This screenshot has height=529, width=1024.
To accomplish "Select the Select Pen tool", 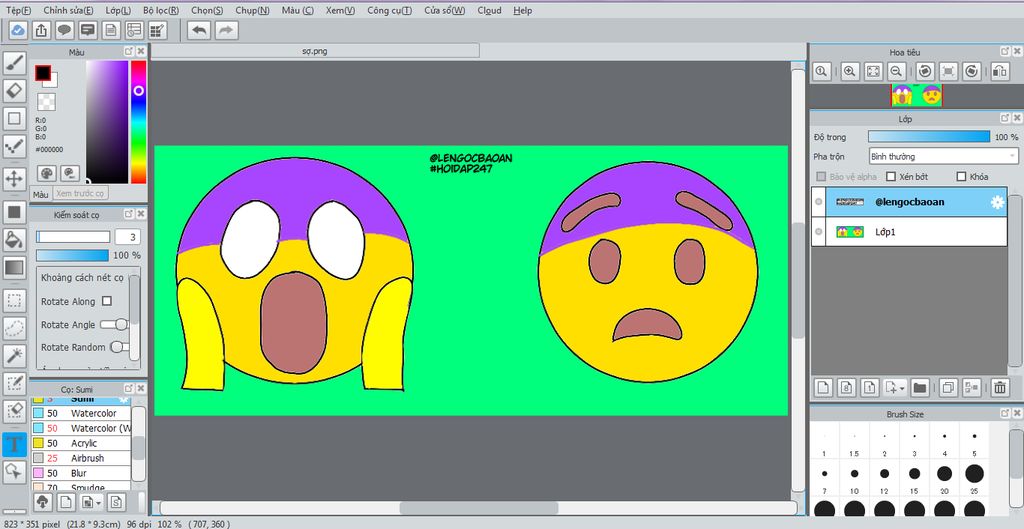I will (x=14, y=385).
